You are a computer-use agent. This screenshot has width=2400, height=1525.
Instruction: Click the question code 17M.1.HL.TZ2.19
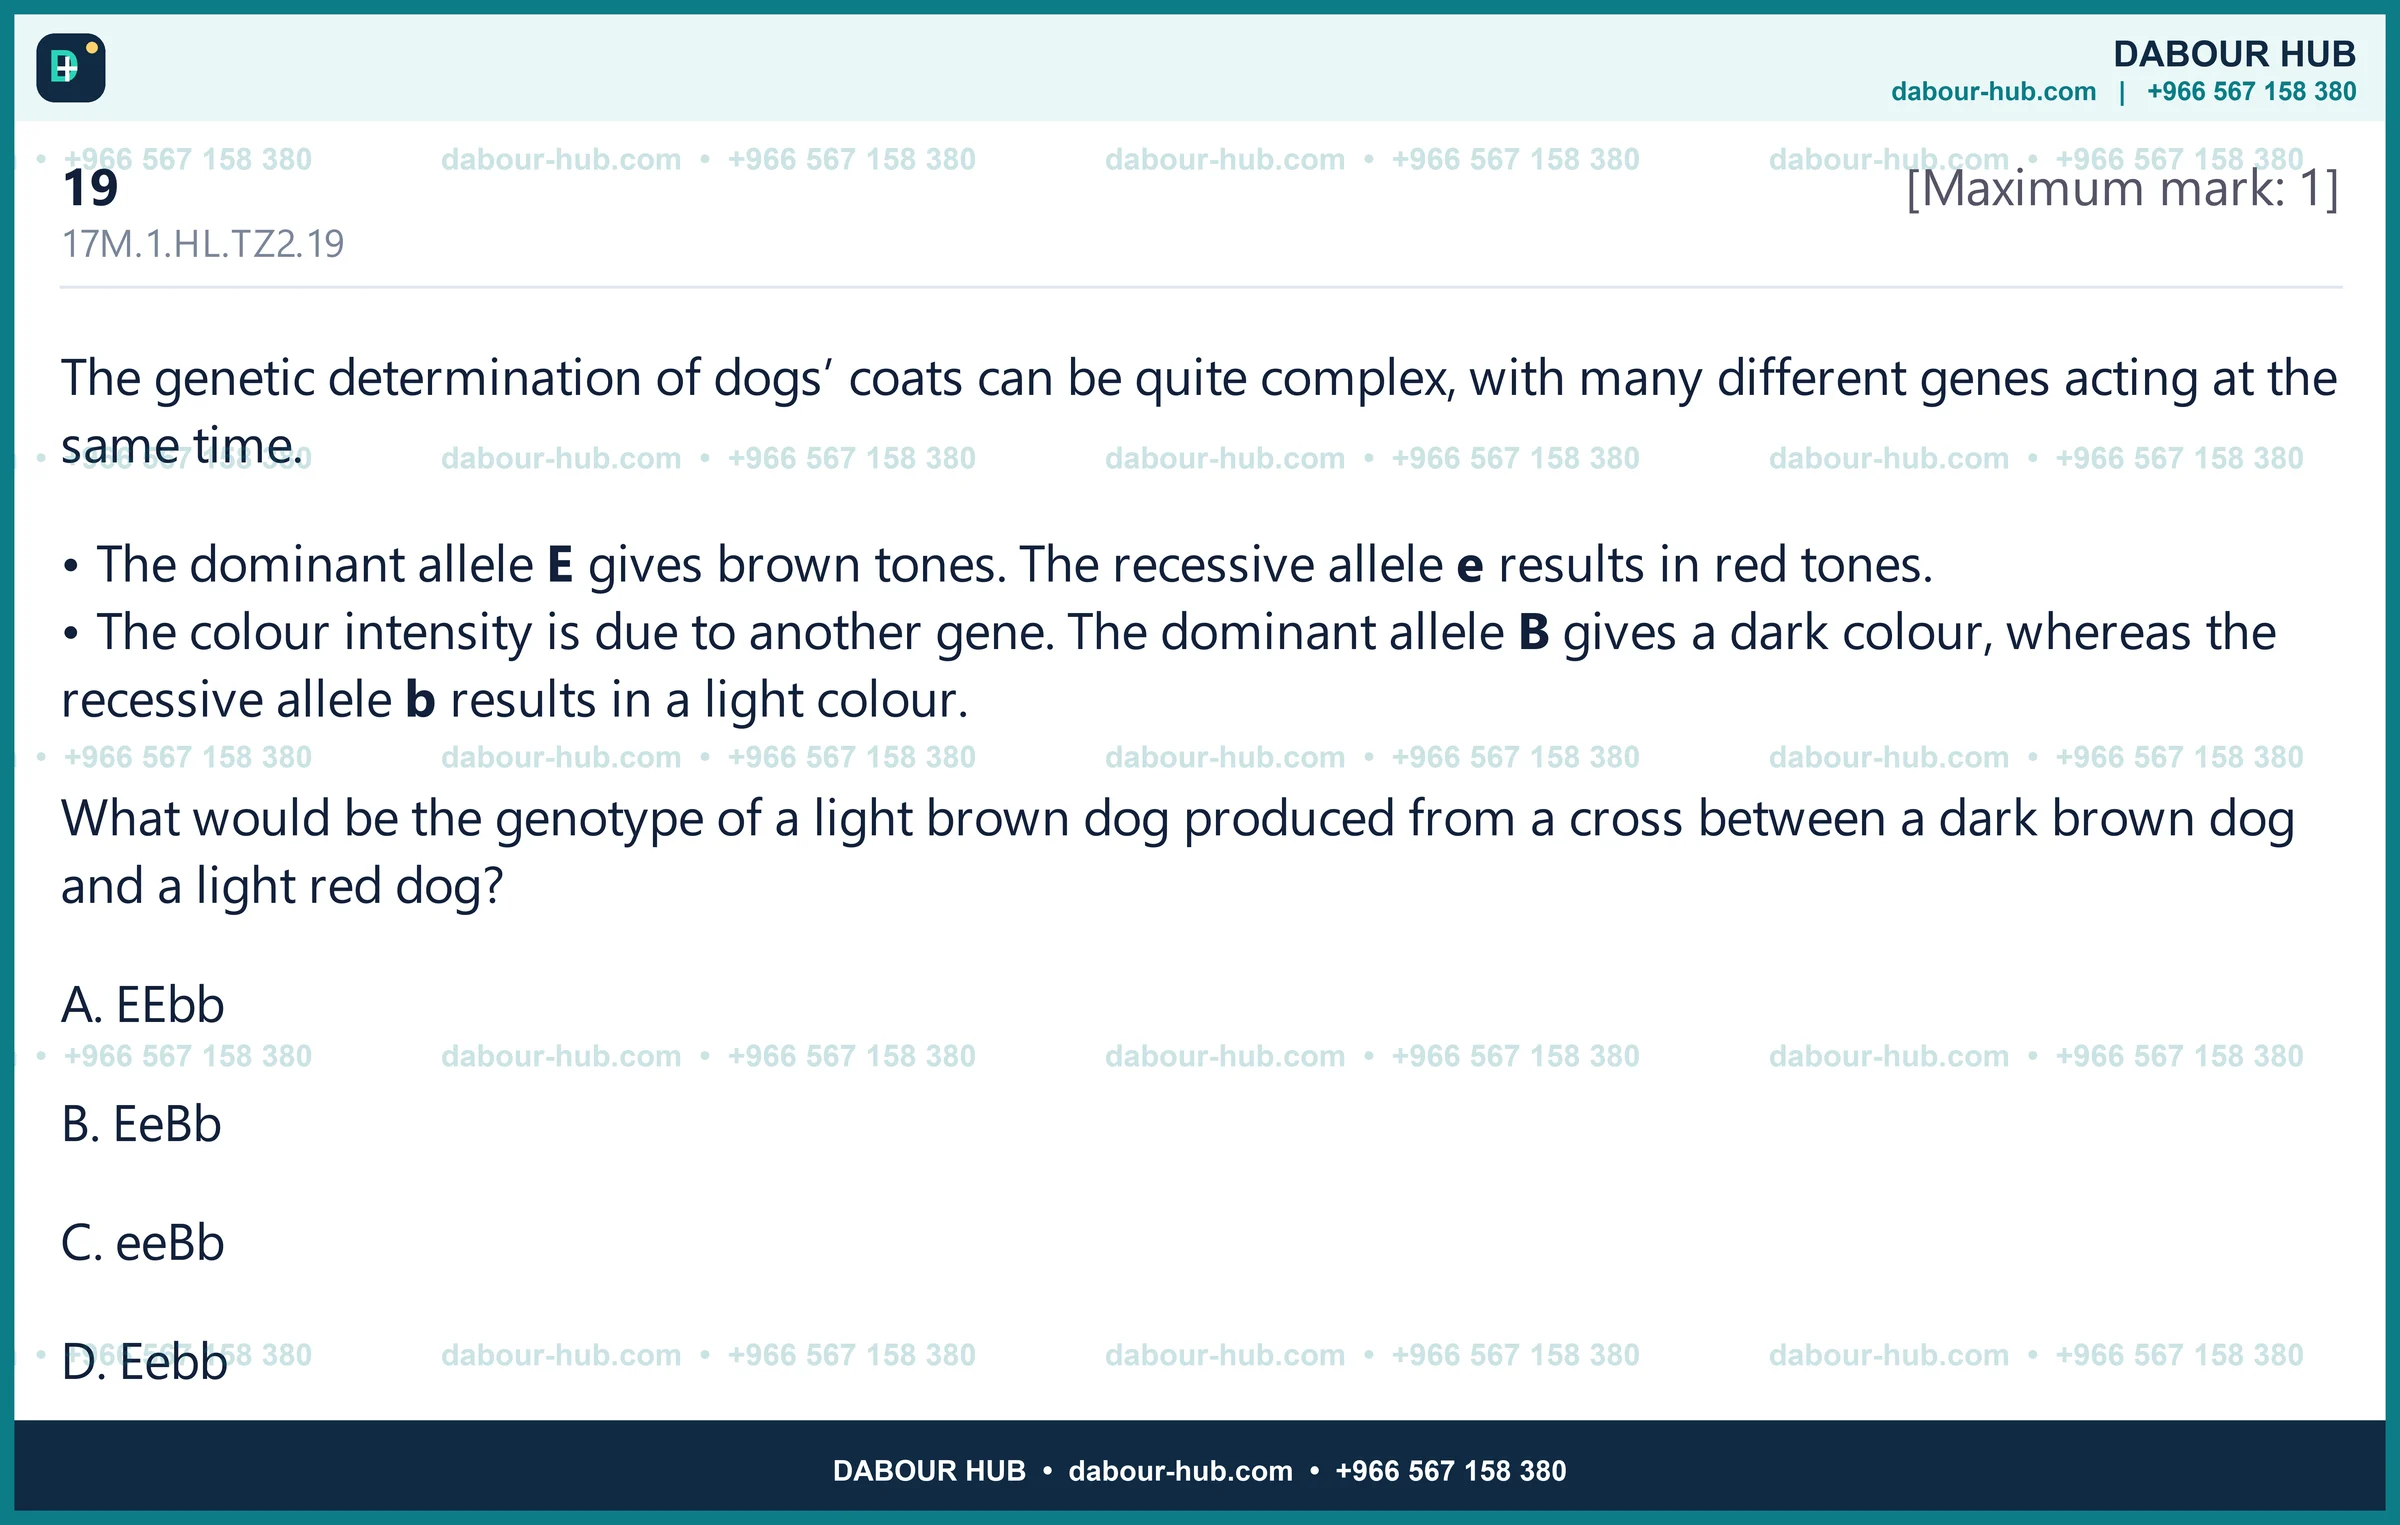coord(203,244)
